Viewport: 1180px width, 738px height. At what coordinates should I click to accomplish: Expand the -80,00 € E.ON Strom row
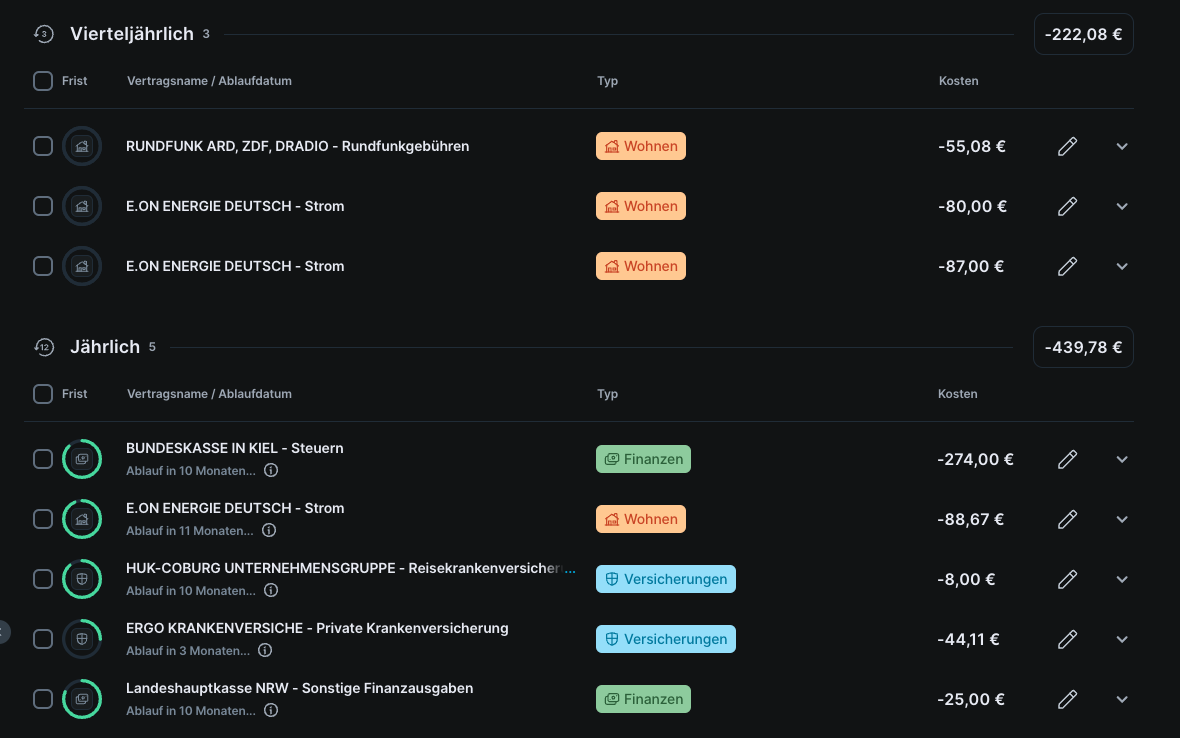(1122, 207)
